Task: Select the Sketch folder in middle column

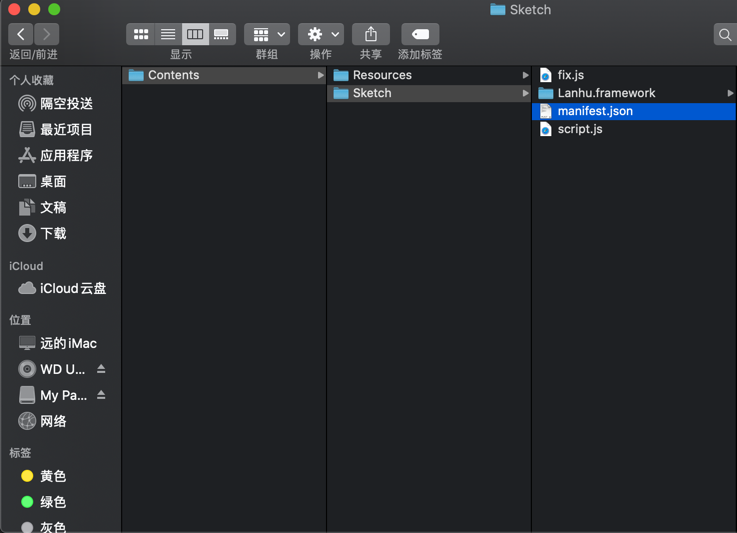Action: (x=429, y=93)
